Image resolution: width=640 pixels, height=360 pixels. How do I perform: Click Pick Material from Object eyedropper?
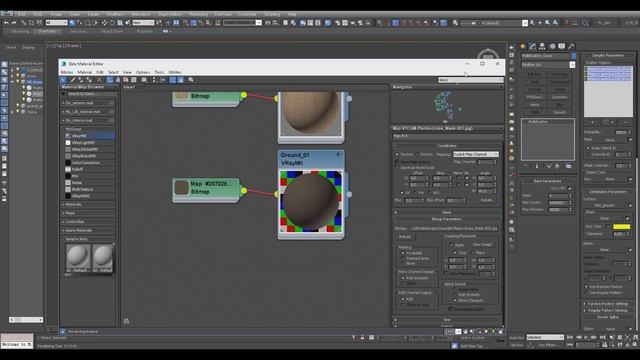tap(73, 80)
